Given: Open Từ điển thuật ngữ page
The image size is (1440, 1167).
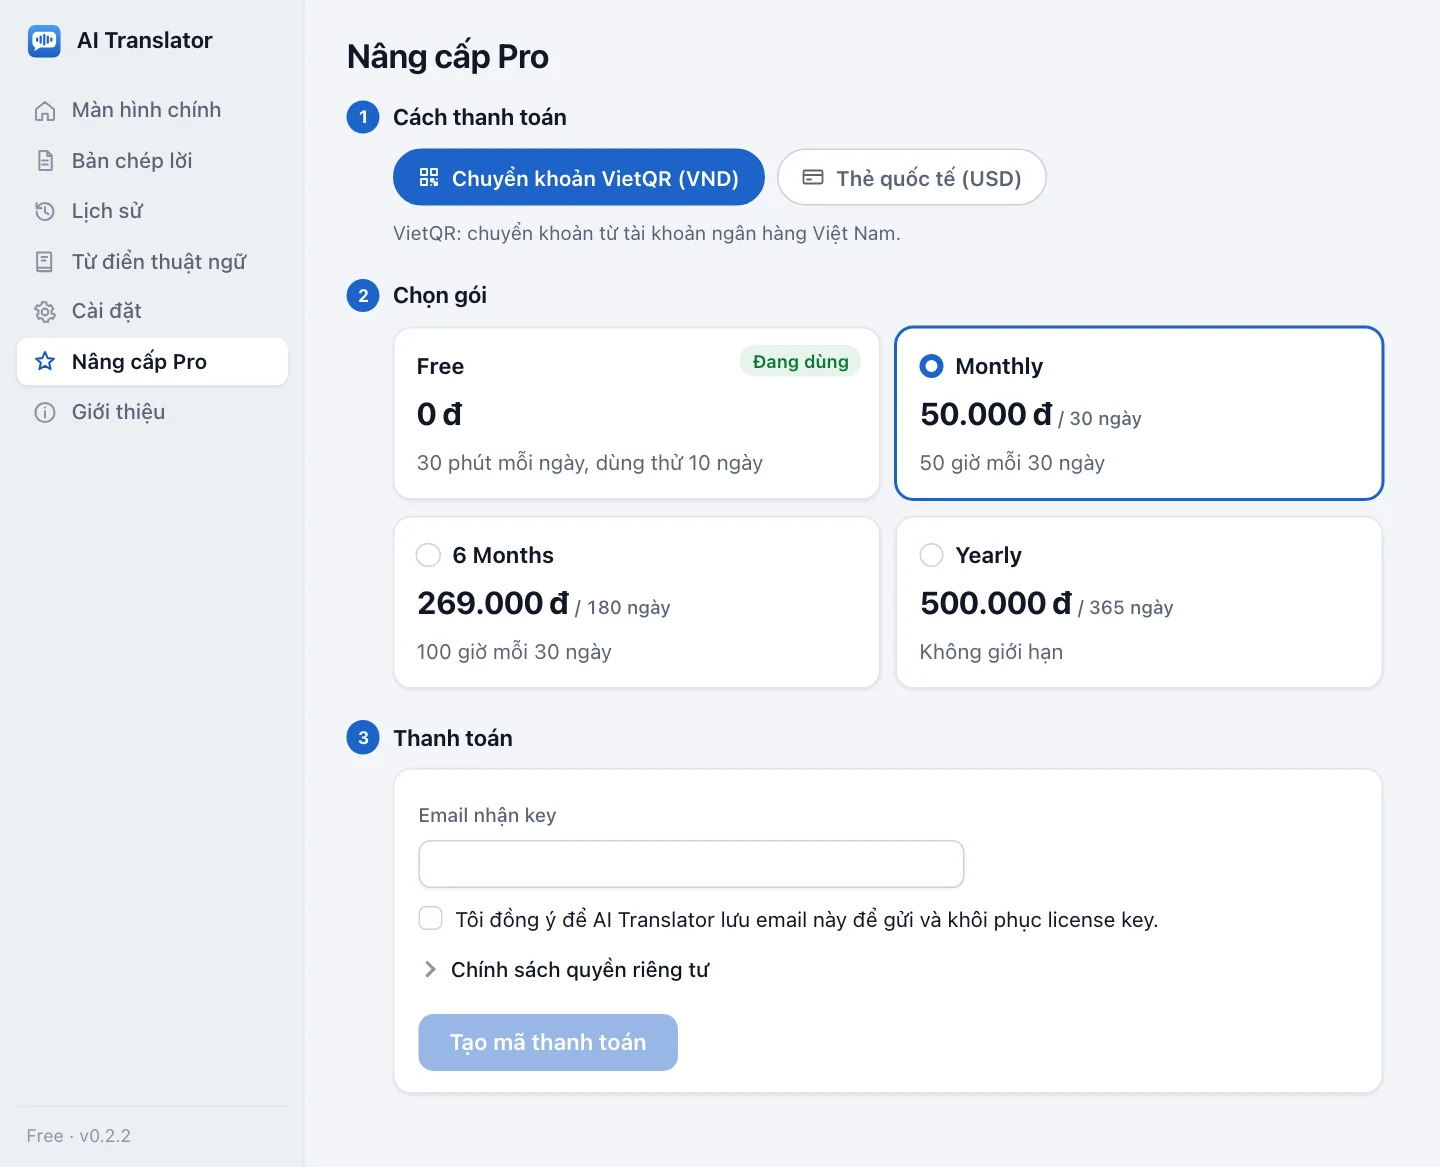Looking at the screenshot, I should point(152,261).
